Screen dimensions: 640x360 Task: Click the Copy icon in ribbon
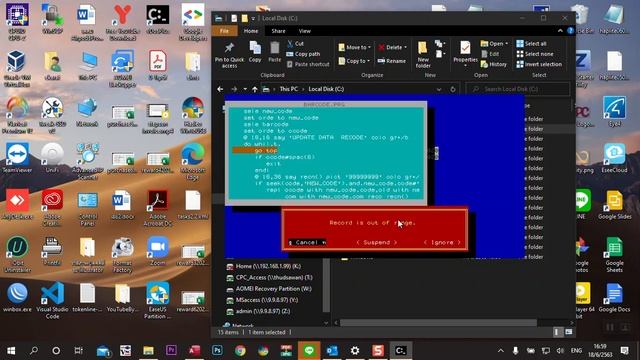[x=255, y=52]
